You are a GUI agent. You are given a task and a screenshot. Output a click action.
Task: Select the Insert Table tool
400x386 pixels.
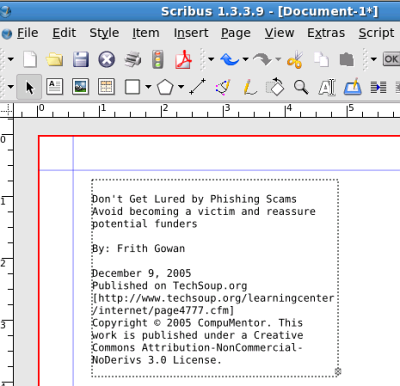click(x=106, y=87)
